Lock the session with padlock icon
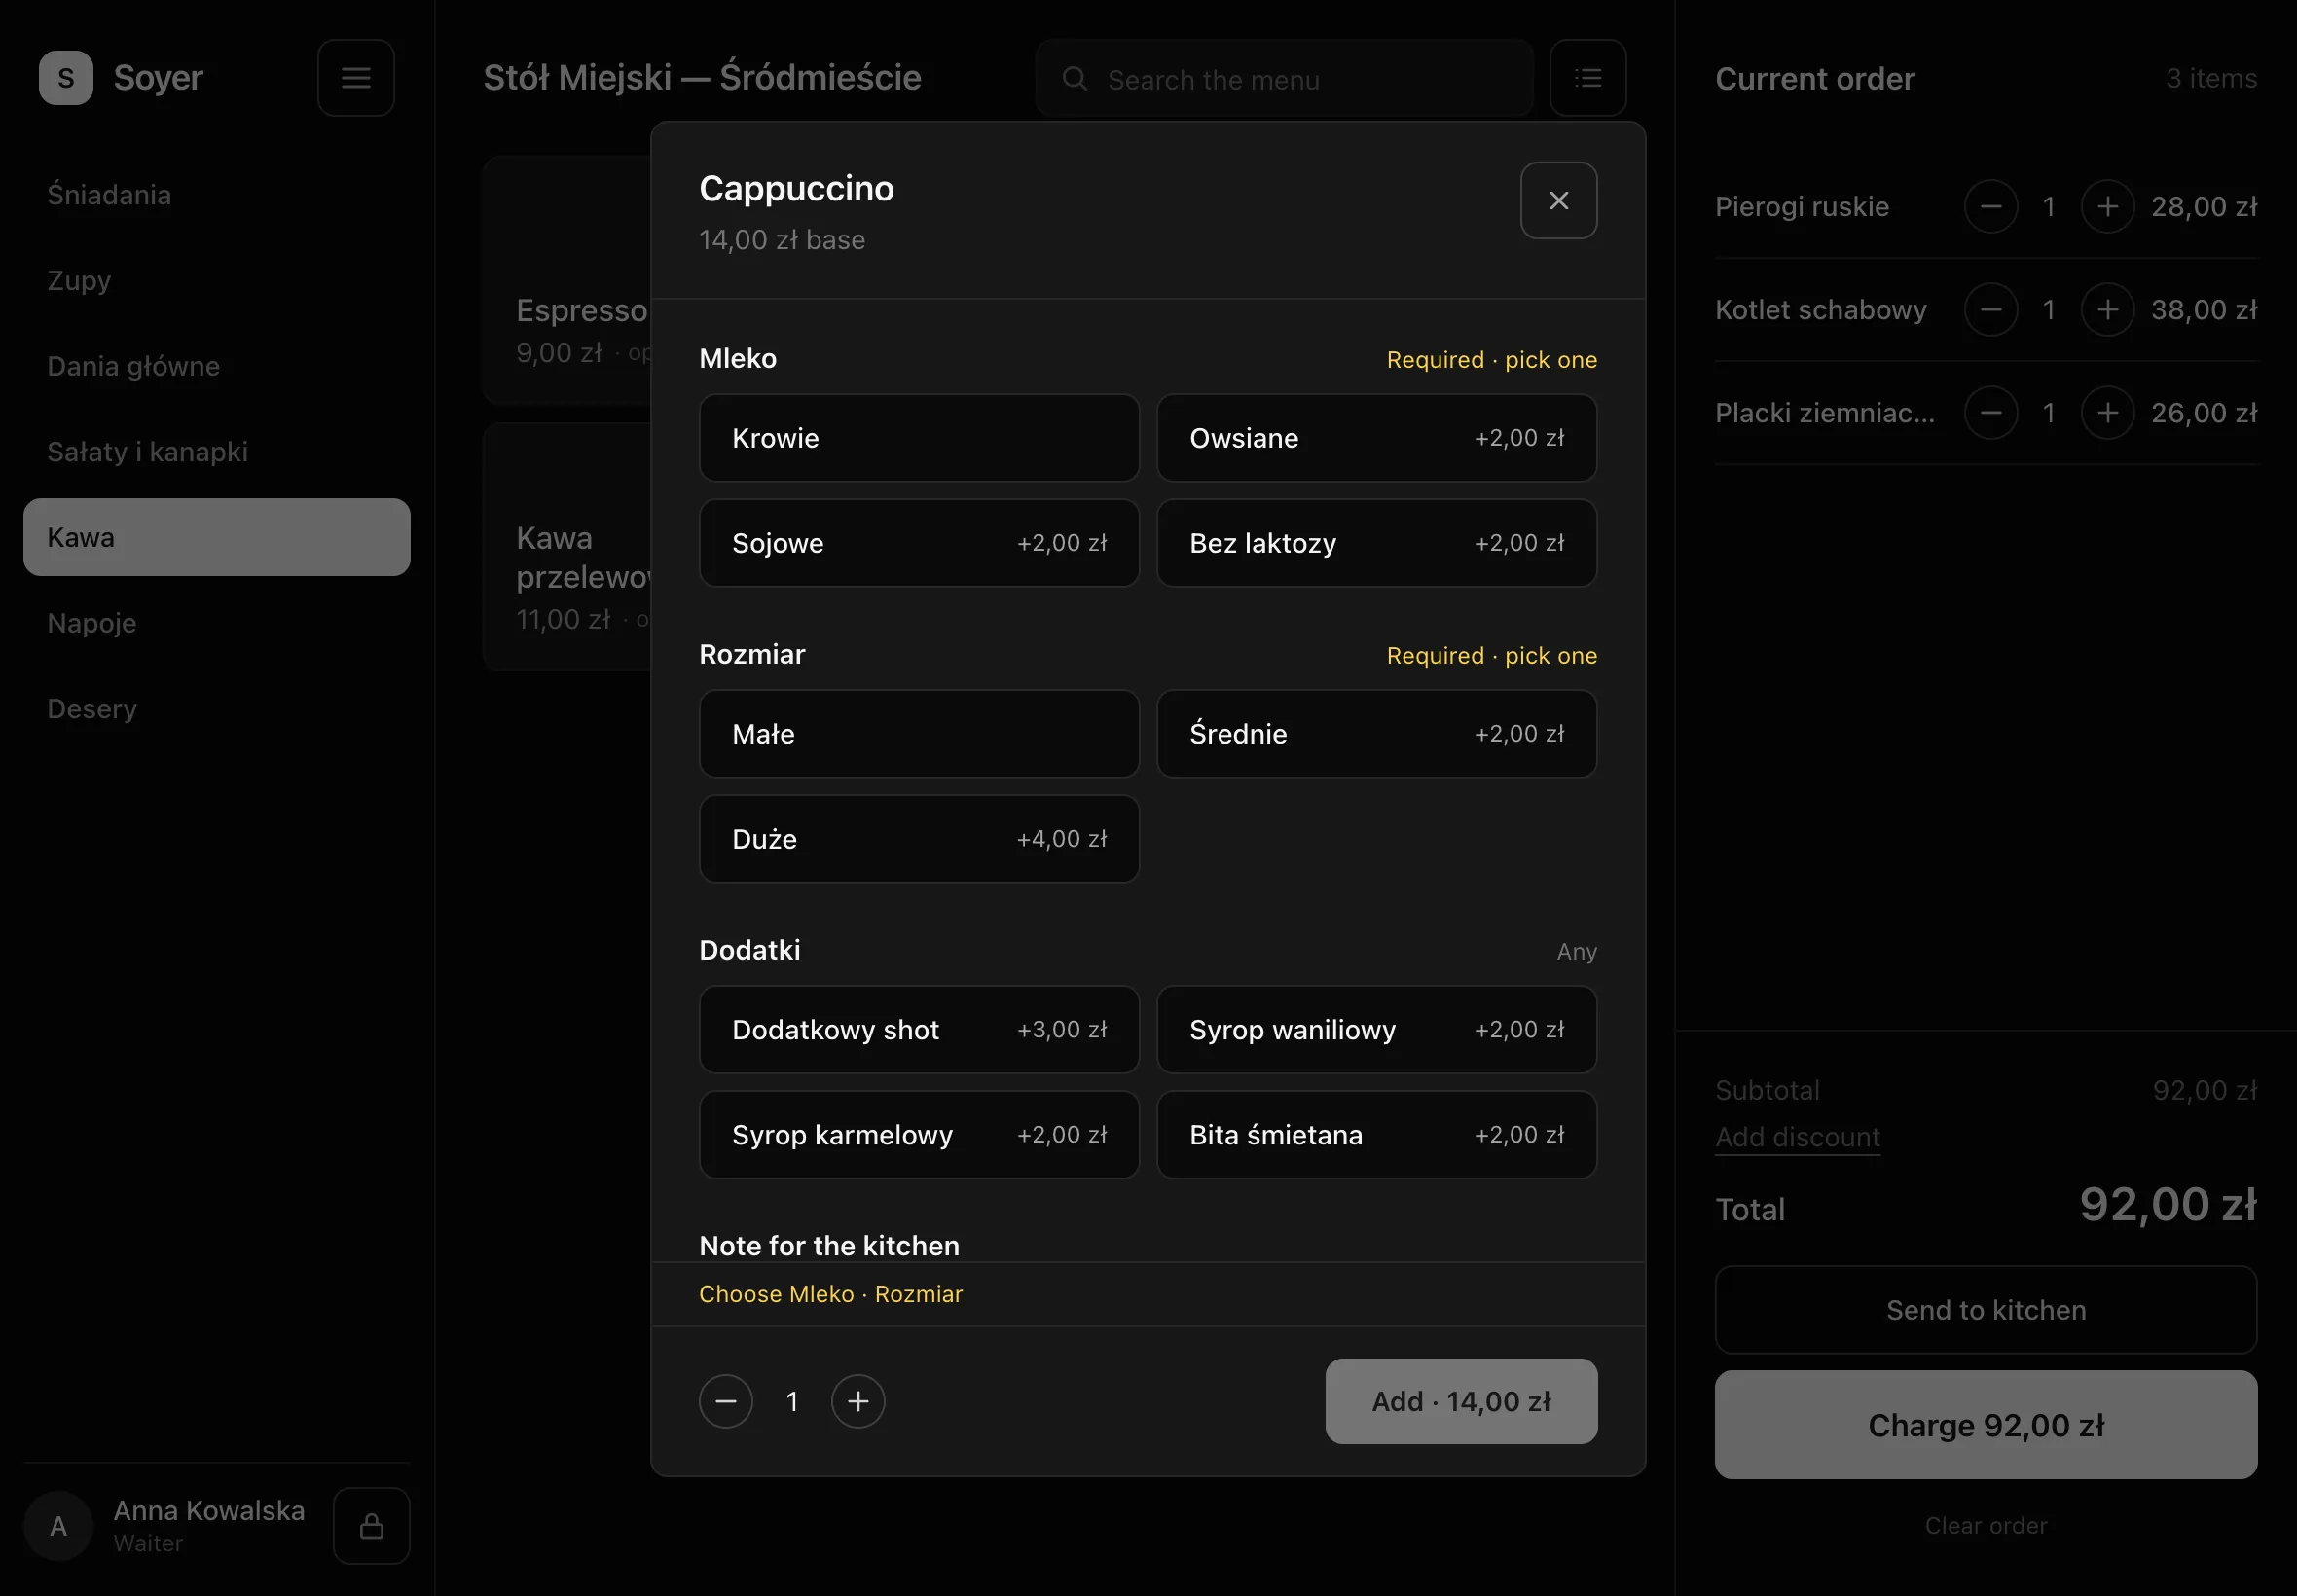This screenshot has width=2297, height=1596. pos(372,1525)
